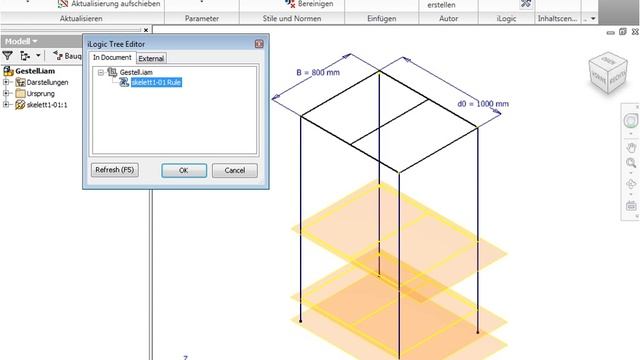Image resolution: width=640 pixels, height=360 pixels.
Task: Select skelett1-01 Rule in the tree
Action: [x=156, y=82]
